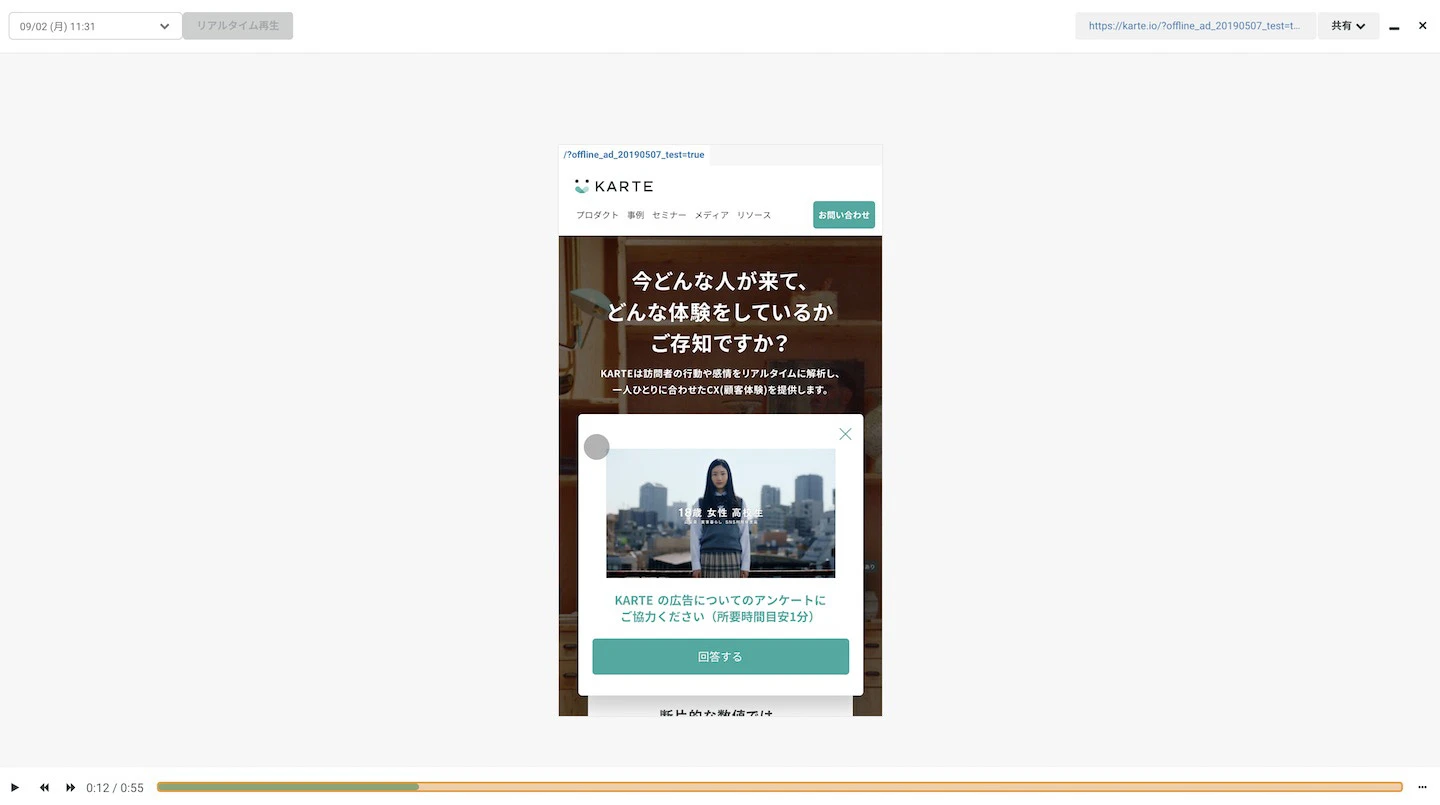
Task: Click the play button in the playback bar
Action: 15,787
